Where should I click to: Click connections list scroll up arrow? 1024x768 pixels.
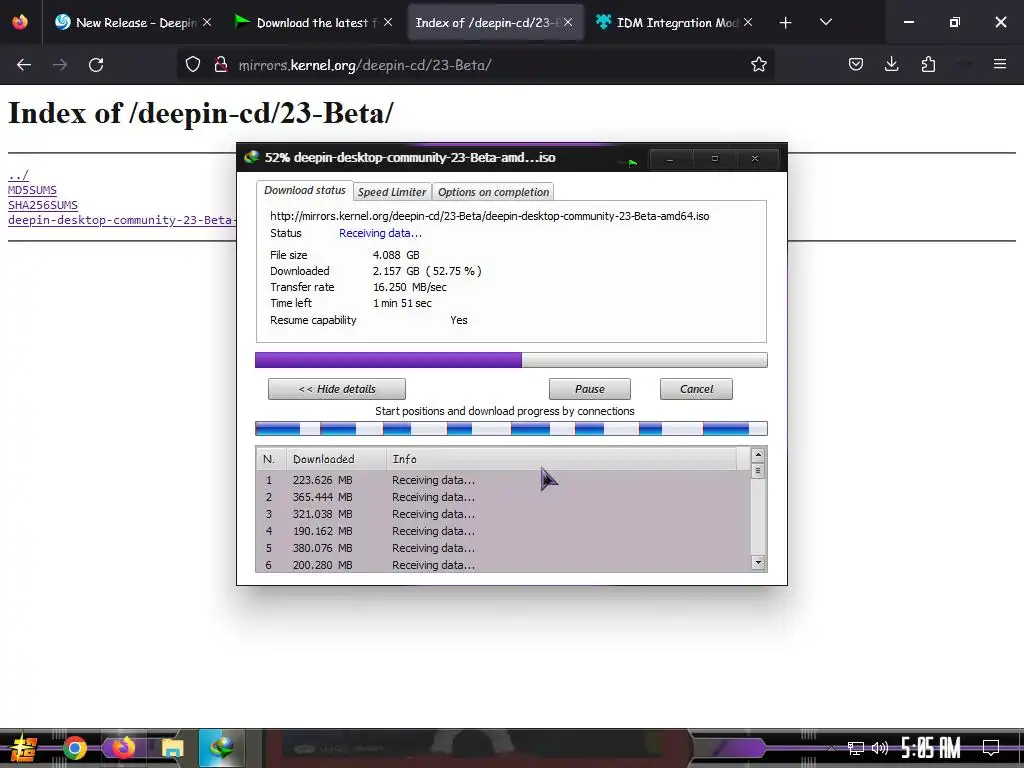(x=758, y=455)
